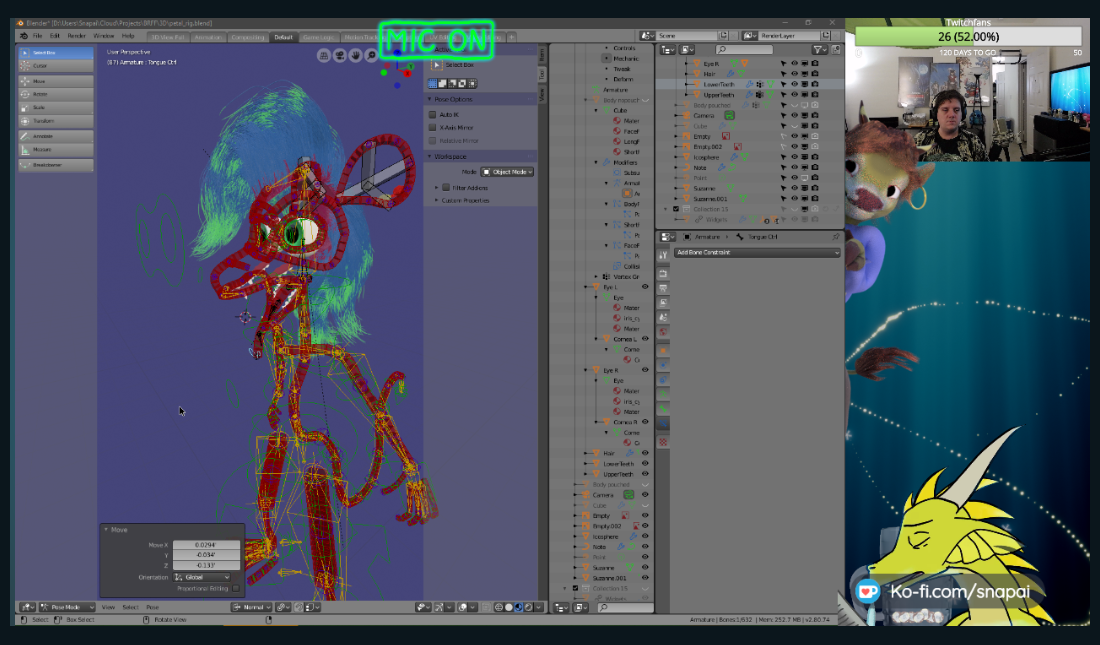
Task: Click the outliner filter funnel icon
Action: (818, 49)
